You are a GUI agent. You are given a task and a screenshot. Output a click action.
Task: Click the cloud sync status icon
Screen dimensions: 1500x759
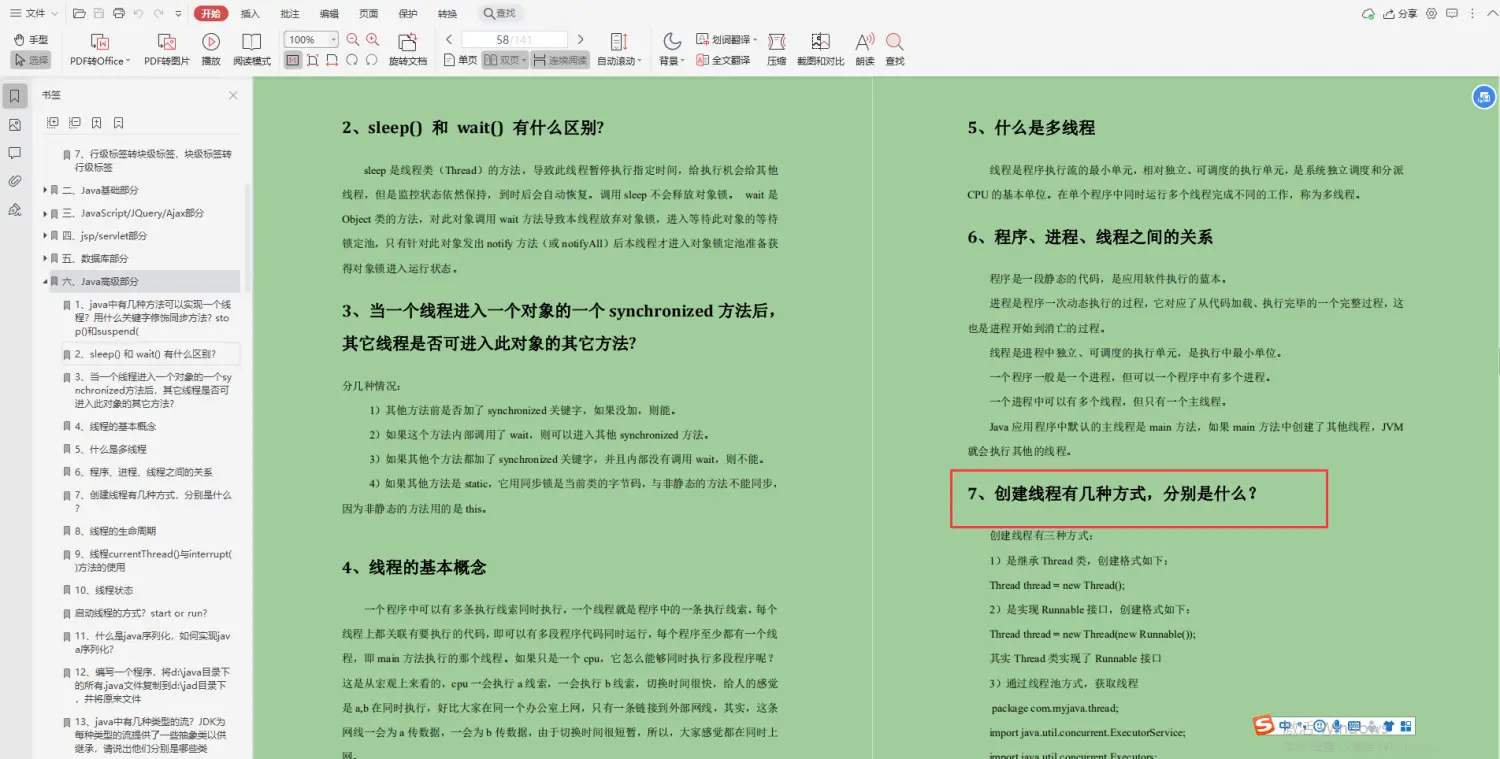pyautogui.click(x=1368, y=14)
